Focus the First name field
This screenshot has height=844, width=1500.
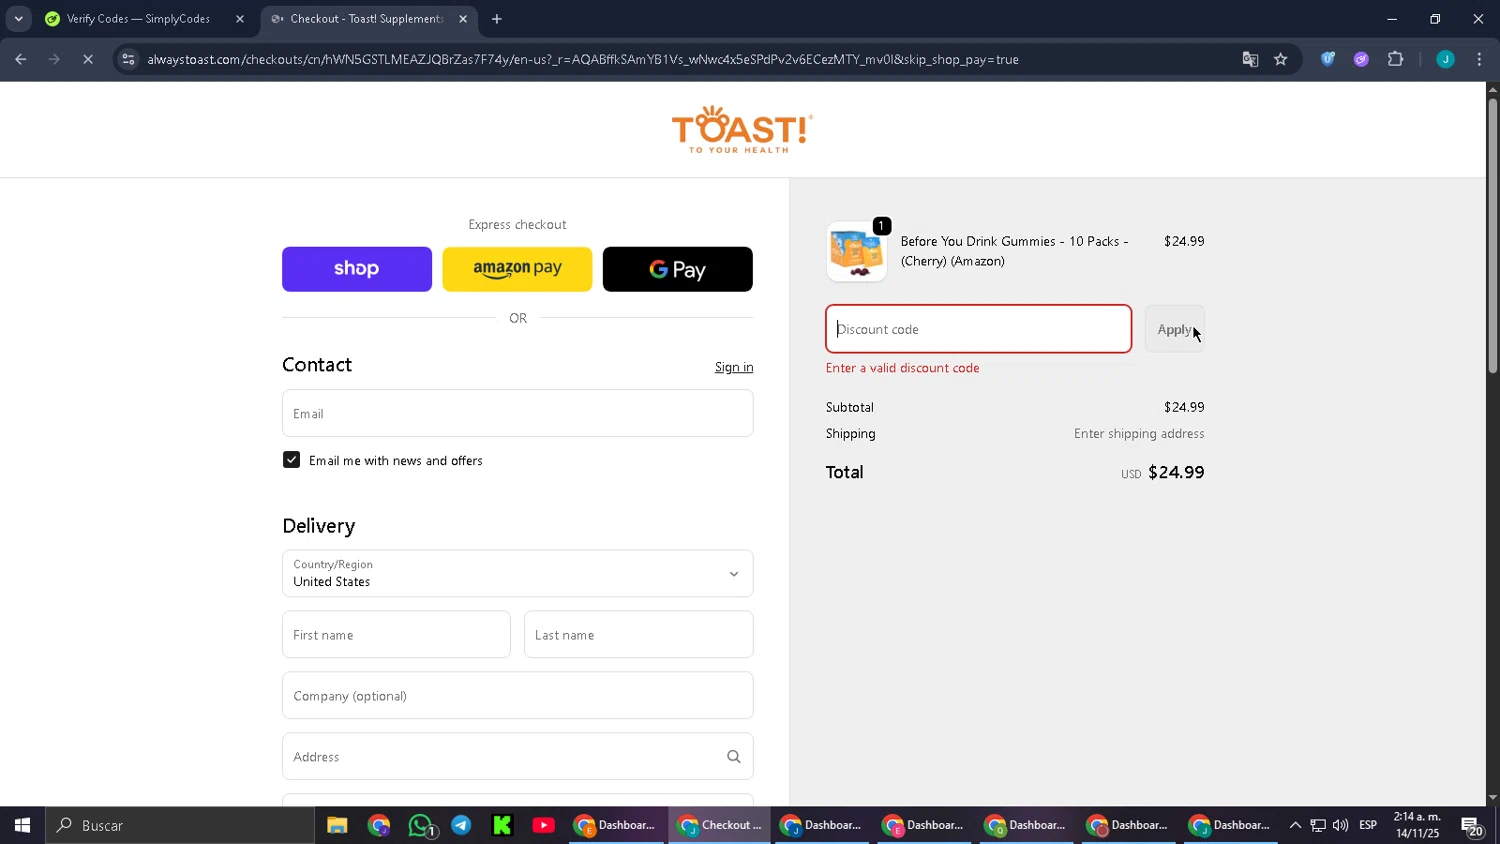[x=396, y=635]
